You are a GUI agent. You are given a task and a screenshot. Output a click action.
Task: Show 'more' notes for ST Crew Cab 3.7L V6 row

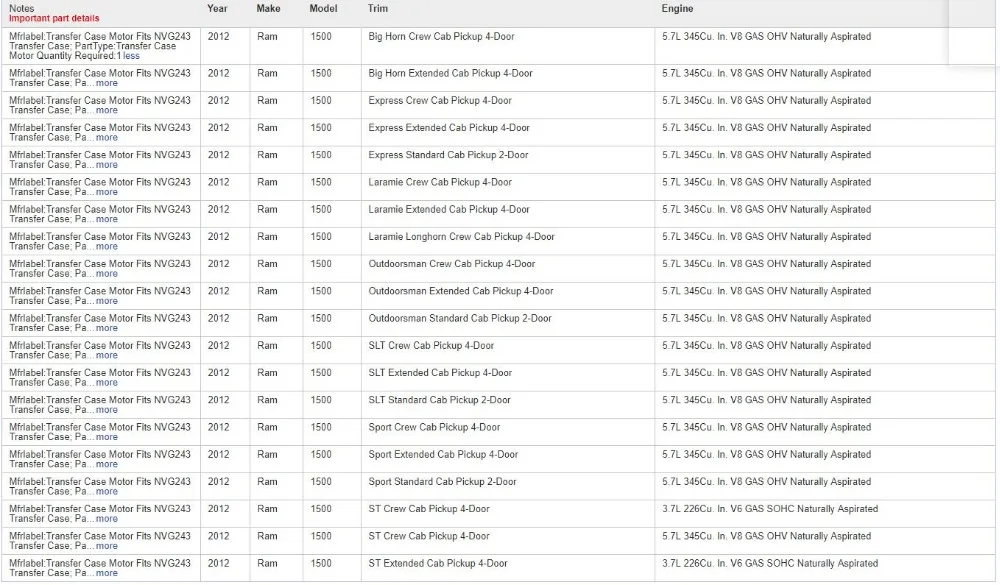click(x=107, y=519)
